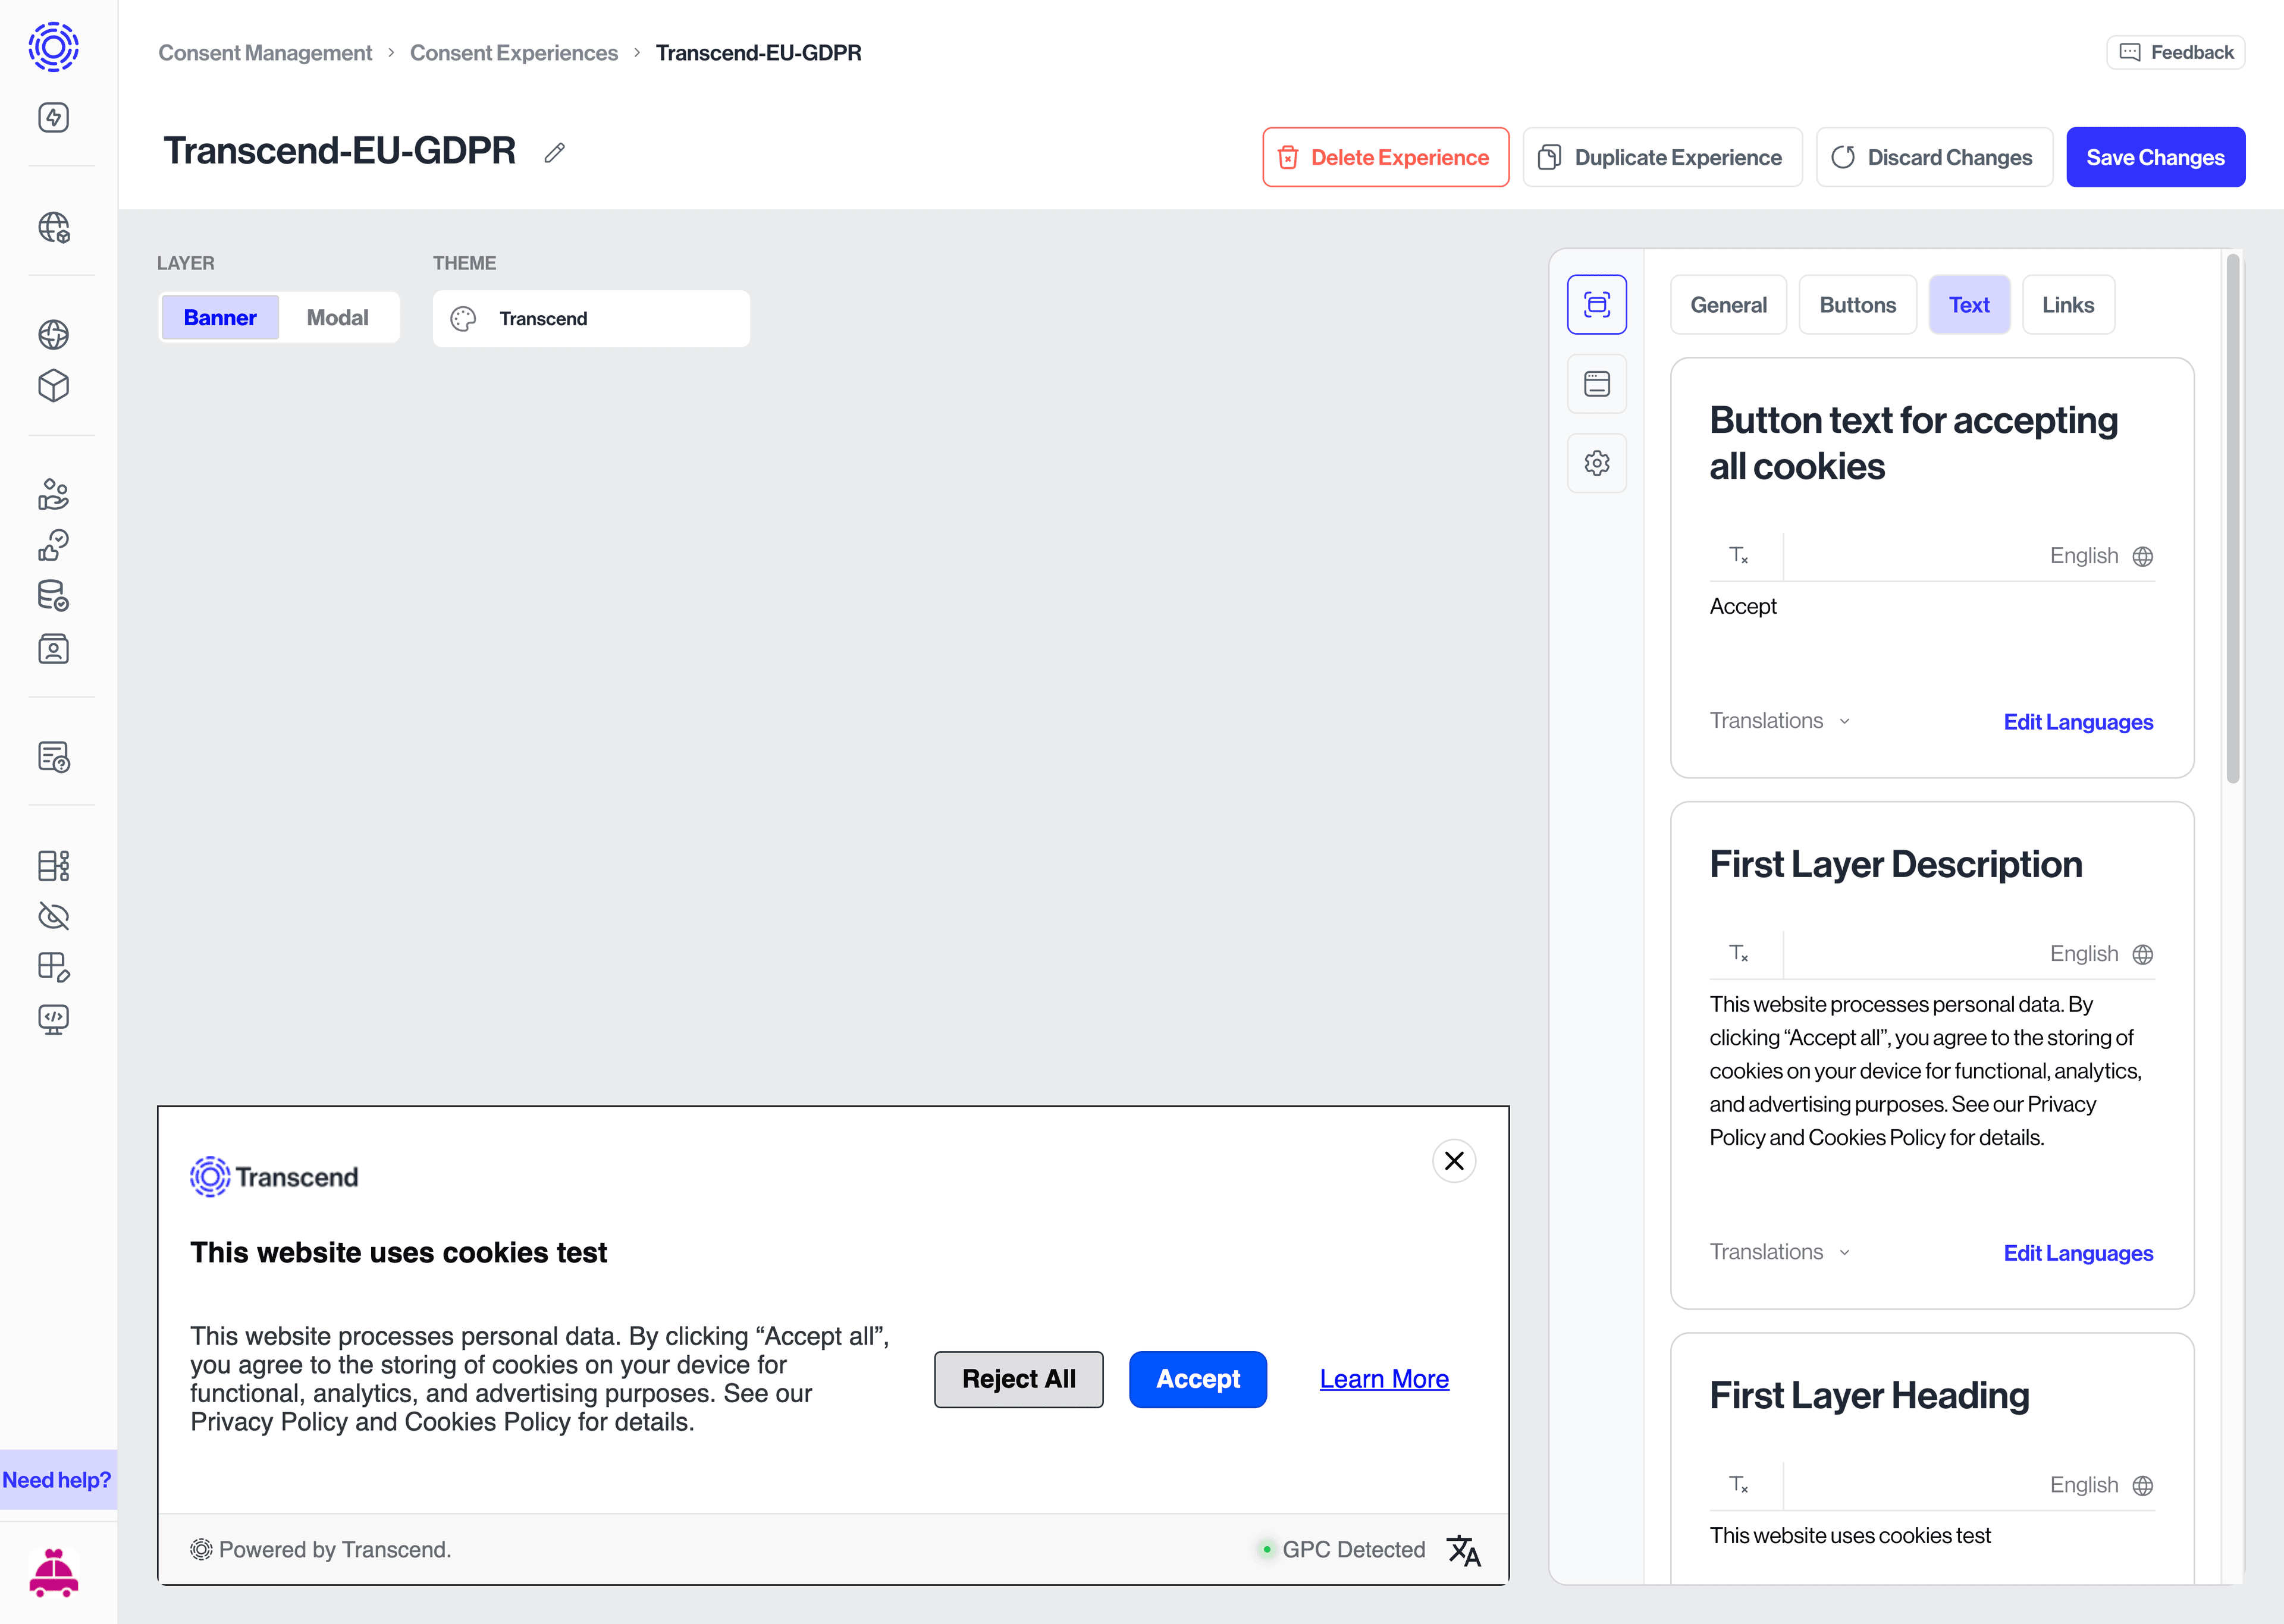Click the Save Changes button
This screenshot has width=2284, height=1624.
pos(2155,156)
